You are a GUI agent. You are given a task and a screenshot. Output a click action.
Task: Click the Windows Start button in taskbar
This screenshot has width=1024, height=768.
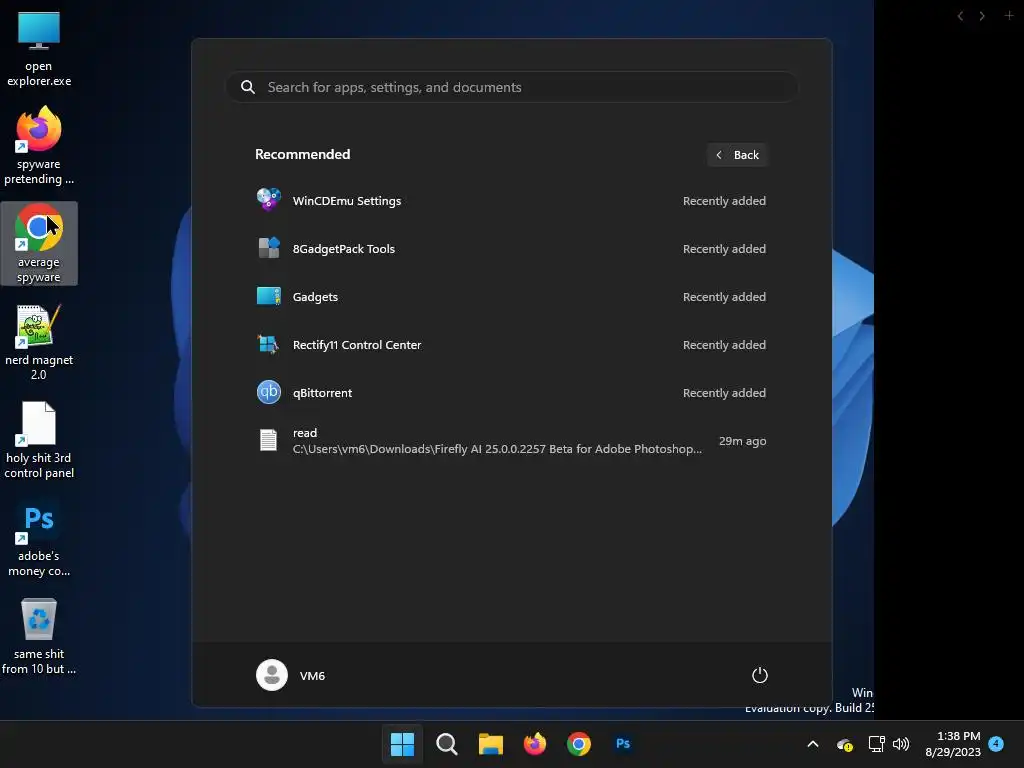402,743
